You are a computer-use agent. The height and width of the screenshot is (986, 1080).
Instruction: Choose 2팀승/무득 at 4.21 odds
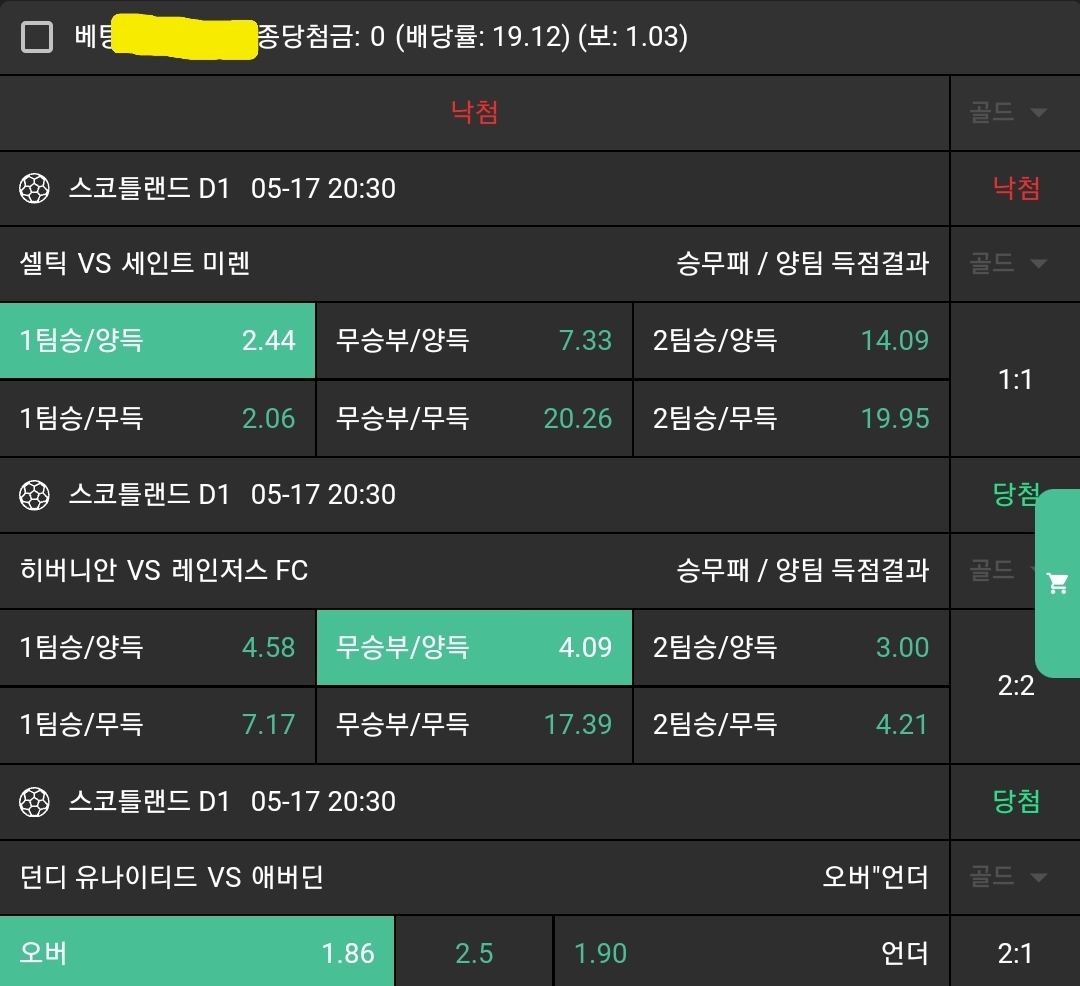point(791,724)
